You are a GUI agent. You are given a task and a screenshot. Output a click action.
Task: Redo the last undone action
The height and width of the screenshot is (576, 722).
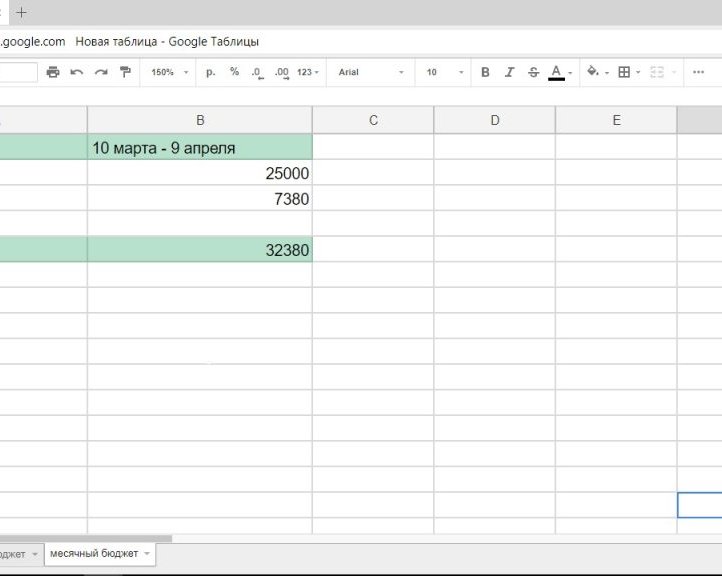(101, 72)
